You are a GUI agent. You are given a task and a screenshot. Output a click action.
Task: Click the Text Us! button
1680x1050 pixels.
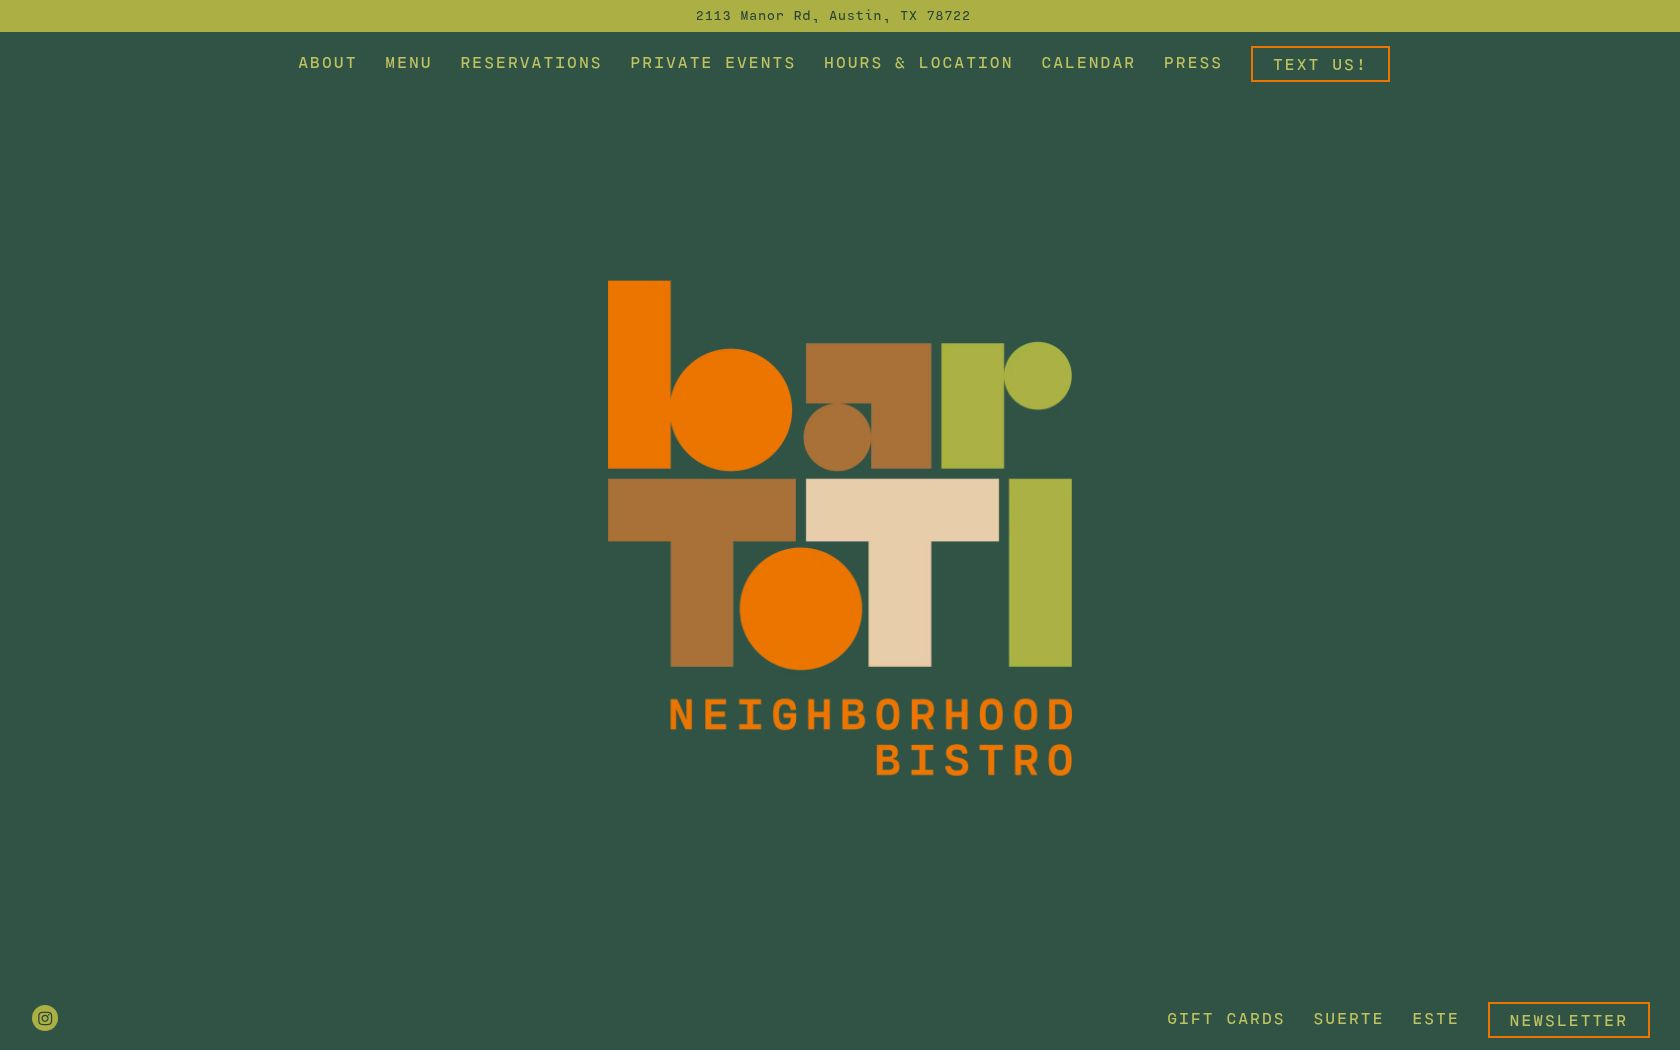(x=1320, y=64)
